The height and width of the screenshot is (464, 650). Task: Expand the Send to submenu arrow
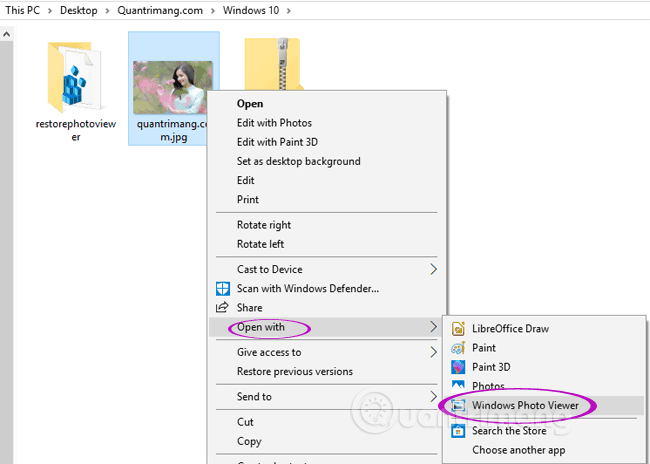pos(433,396)
